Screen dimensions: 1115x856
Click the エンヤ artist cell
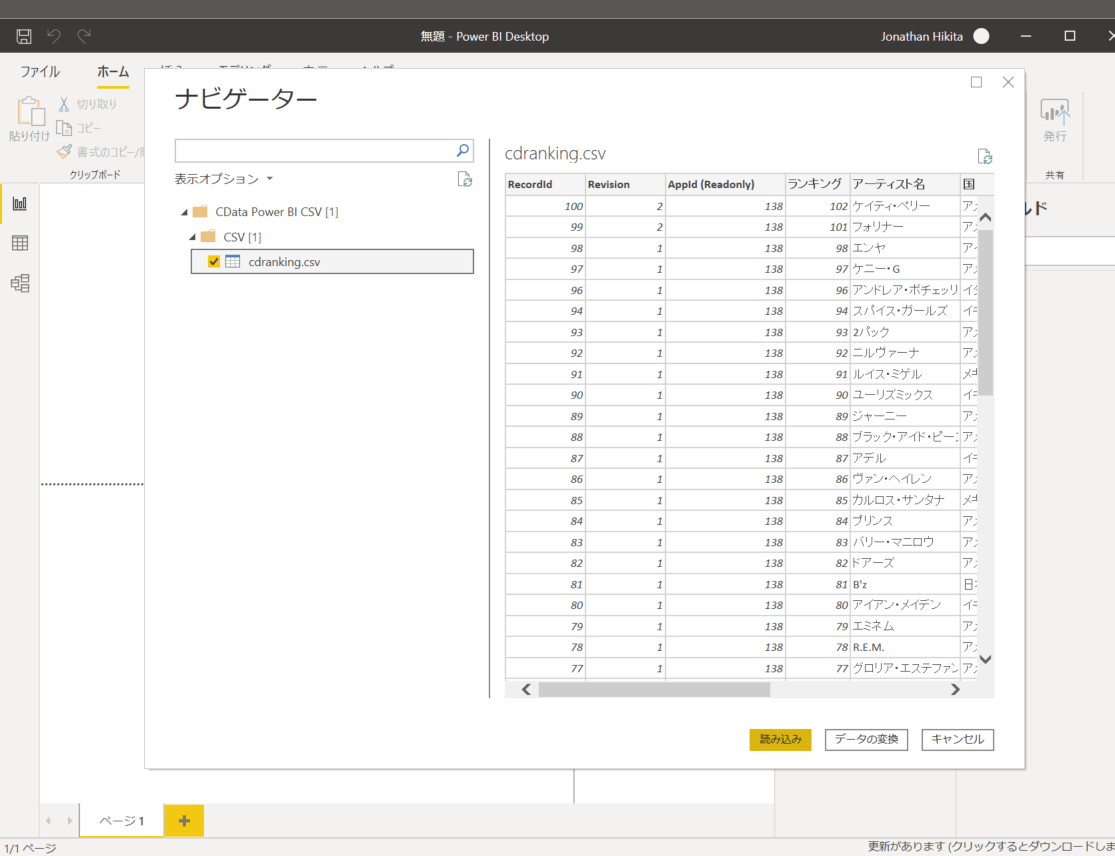[x=905, y=248]
